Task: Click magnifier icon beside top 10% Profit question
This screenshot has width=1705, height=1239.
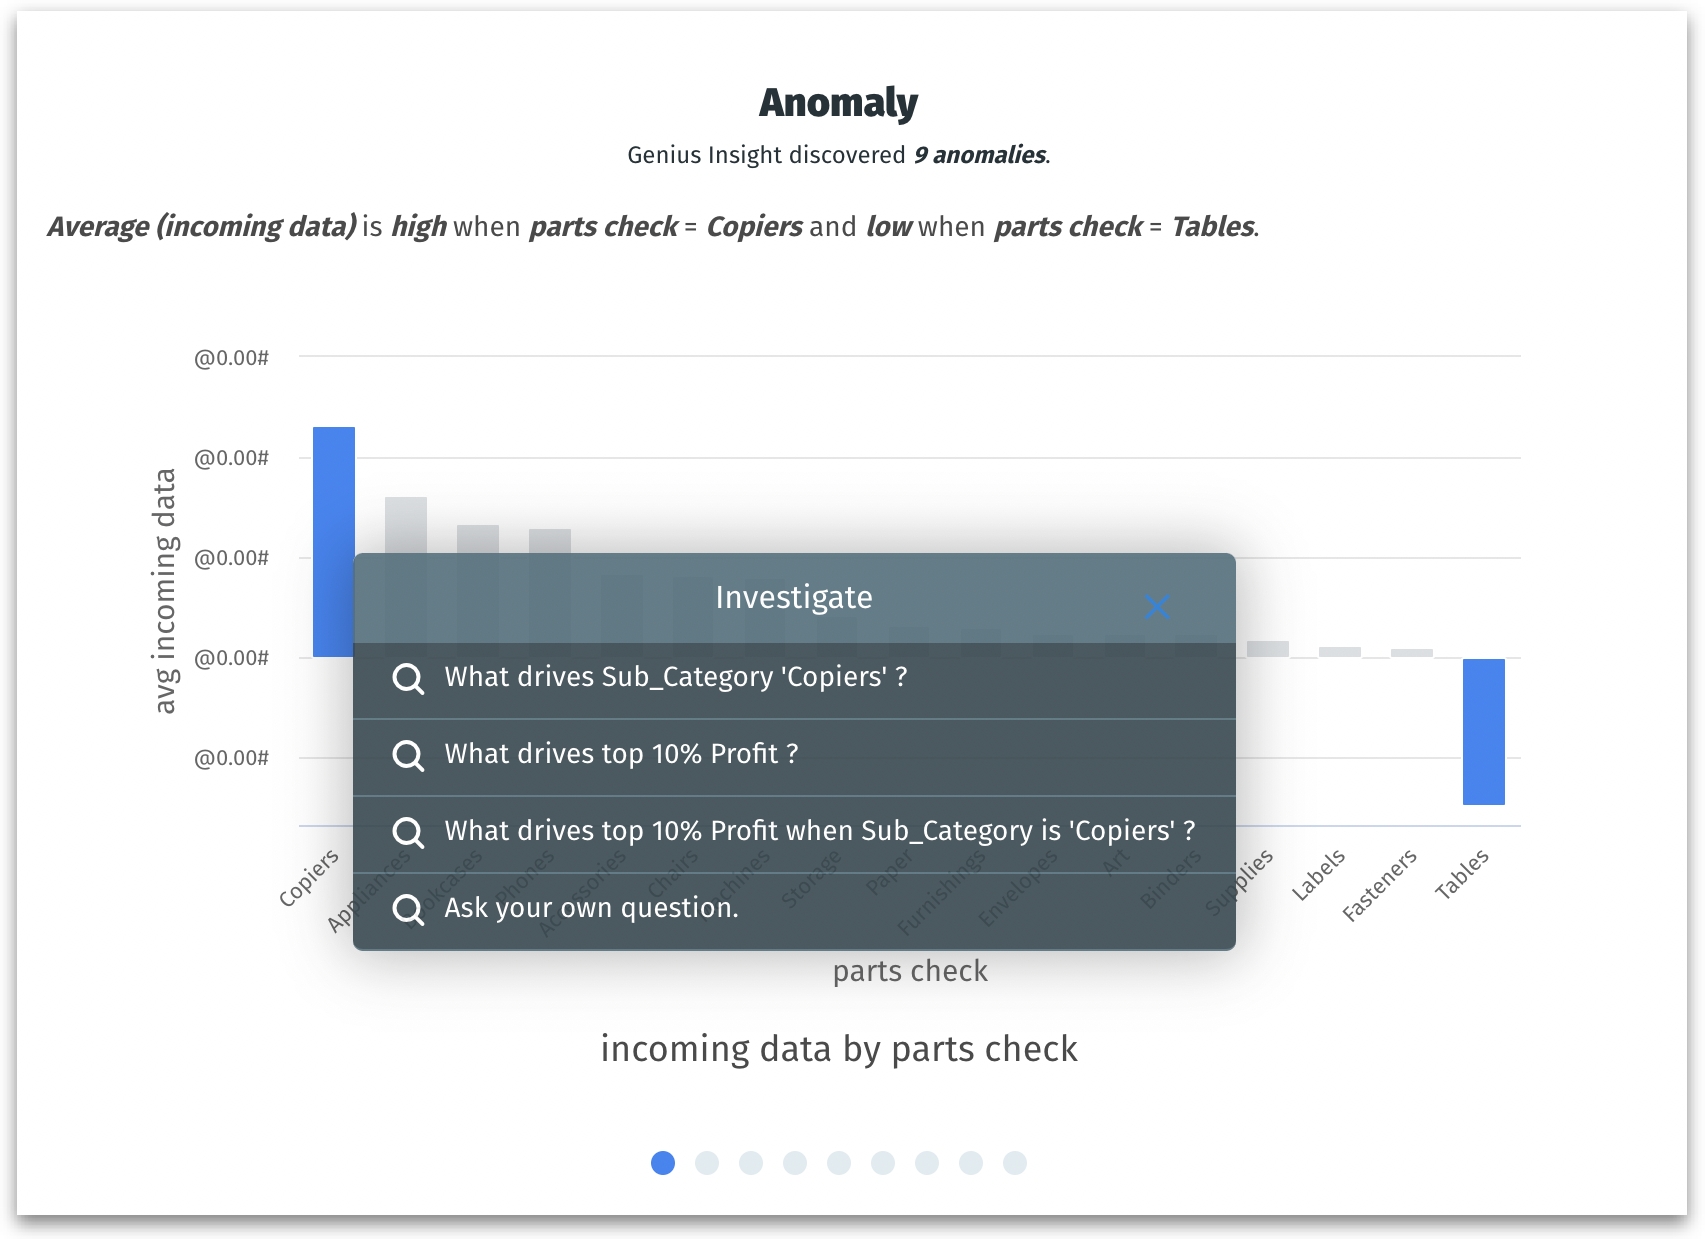Action: coord(408,755)
